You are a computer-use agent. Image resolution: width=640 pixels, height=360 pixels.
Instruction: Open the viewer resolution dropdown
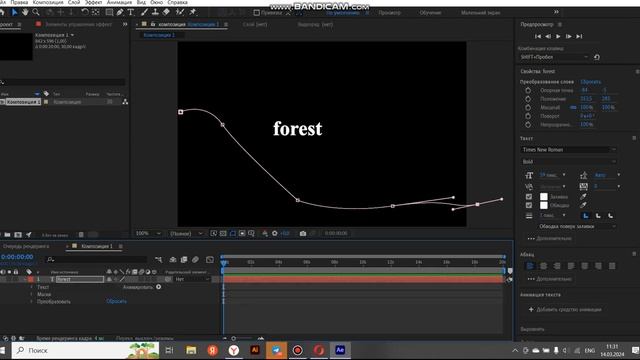coord(186,233)
